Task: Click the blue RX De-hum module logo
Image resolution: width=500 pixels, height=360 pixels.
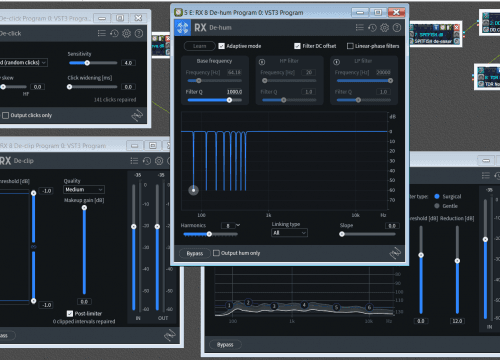Action: 183,28
